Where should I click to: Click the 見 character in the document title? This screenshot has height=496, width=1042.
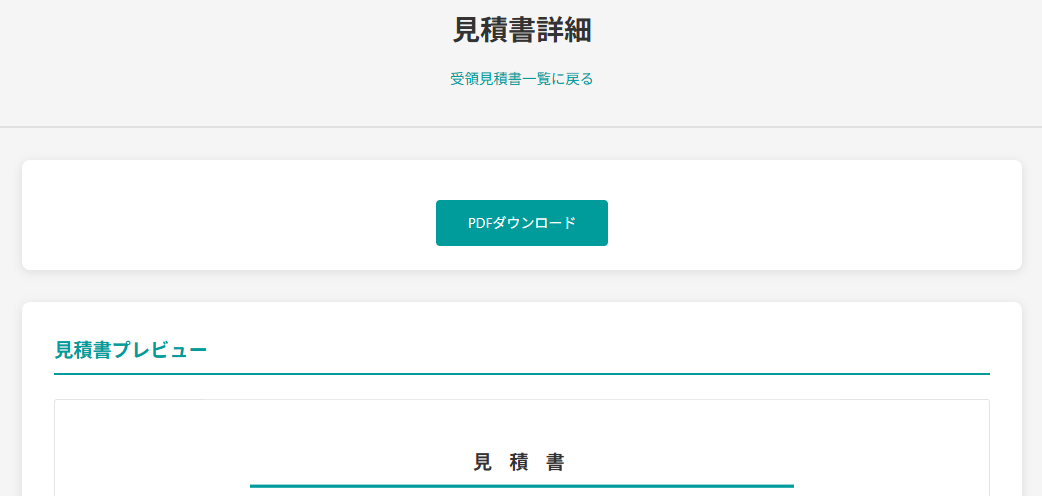pos(482,462)
